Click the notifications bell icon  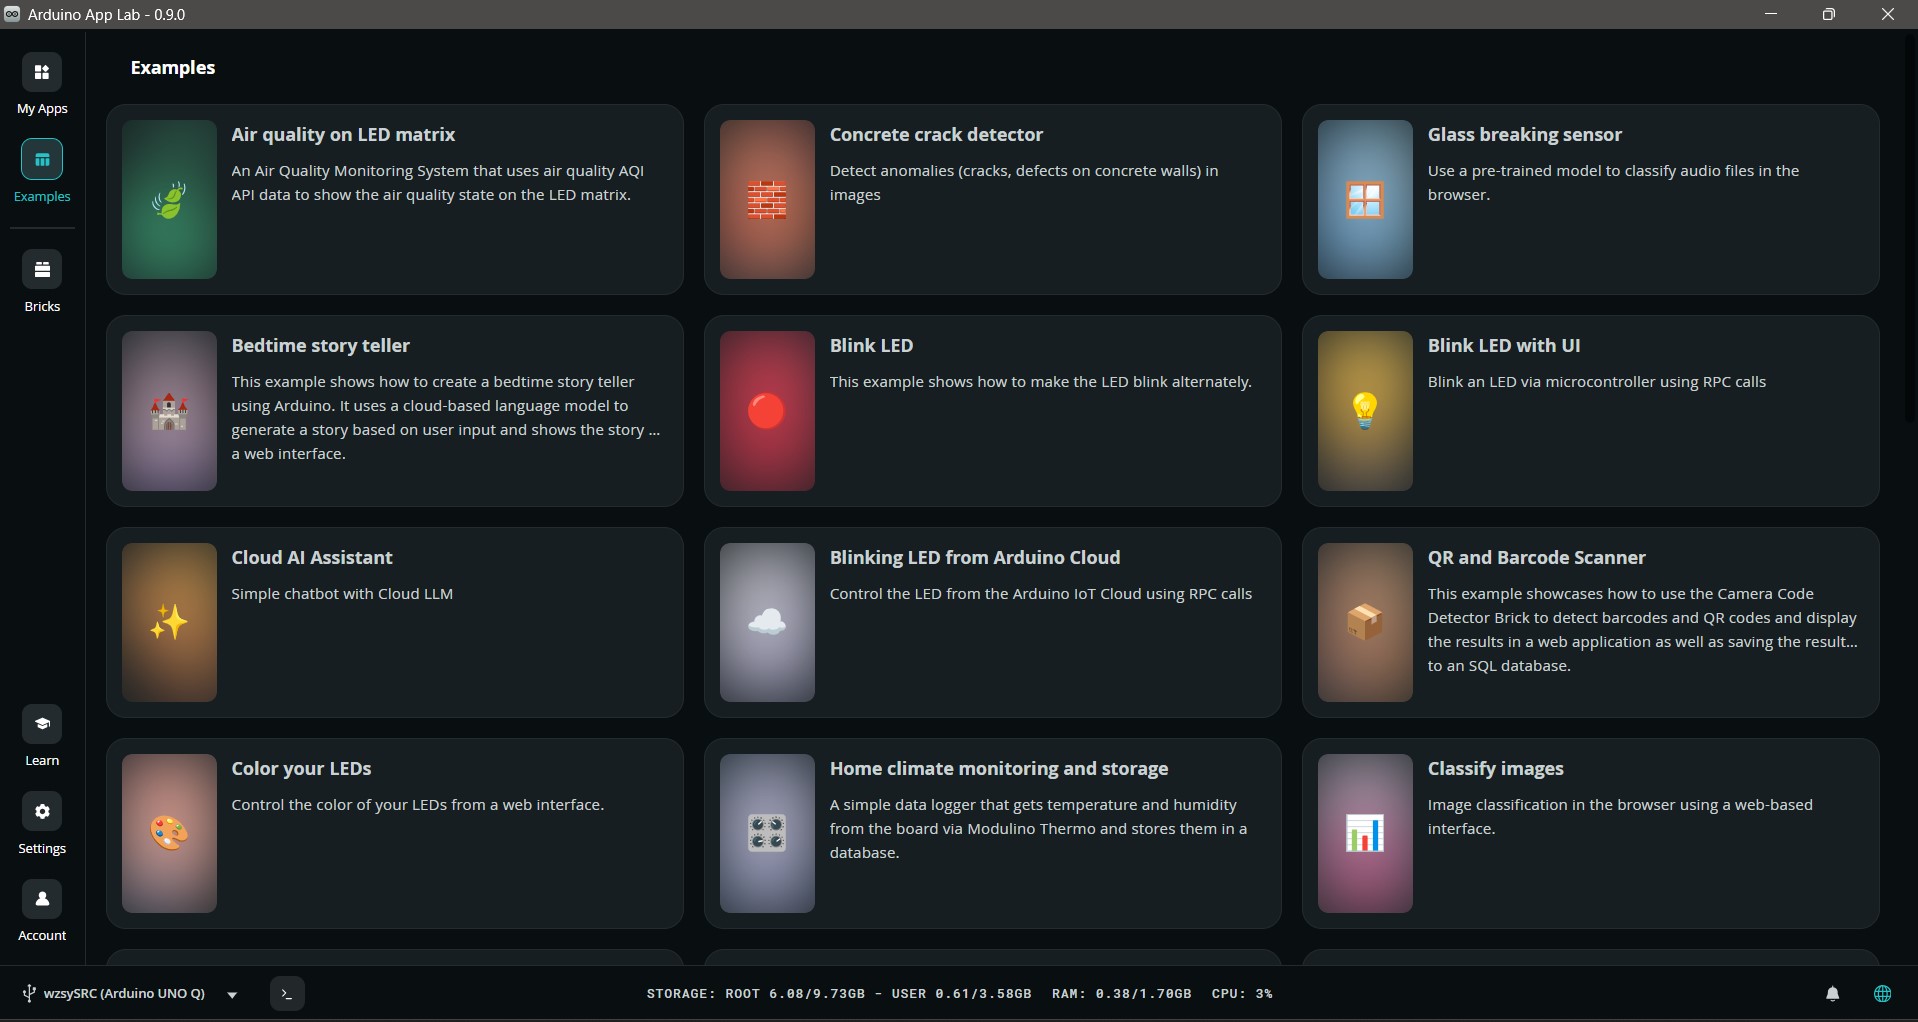(1832, 994)
